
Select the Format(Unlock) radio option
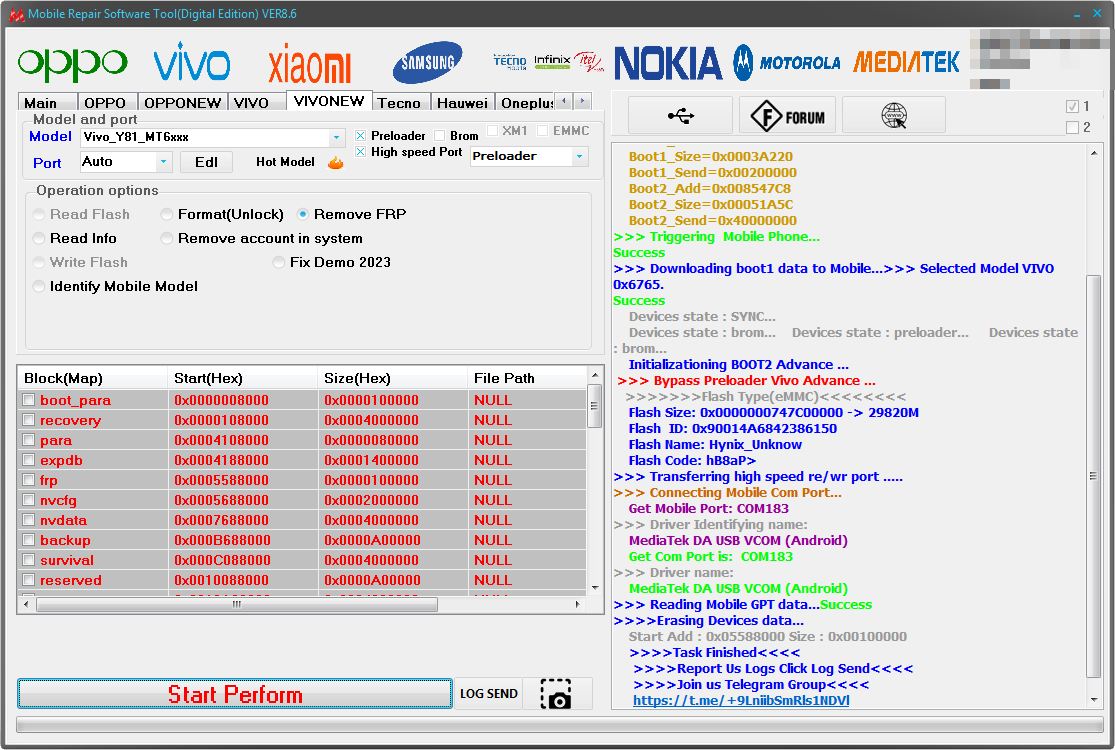(166, 215)
